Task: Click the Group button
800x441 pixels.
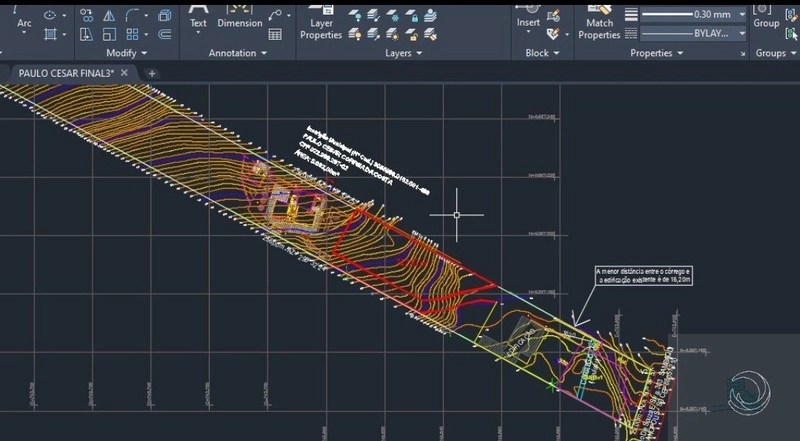Action: (766, 18)
